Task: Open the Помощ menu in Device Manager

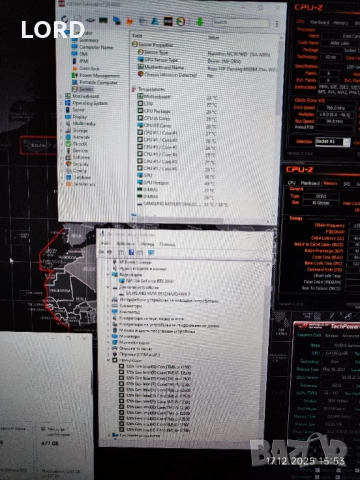Action: [x=167, y=244]
